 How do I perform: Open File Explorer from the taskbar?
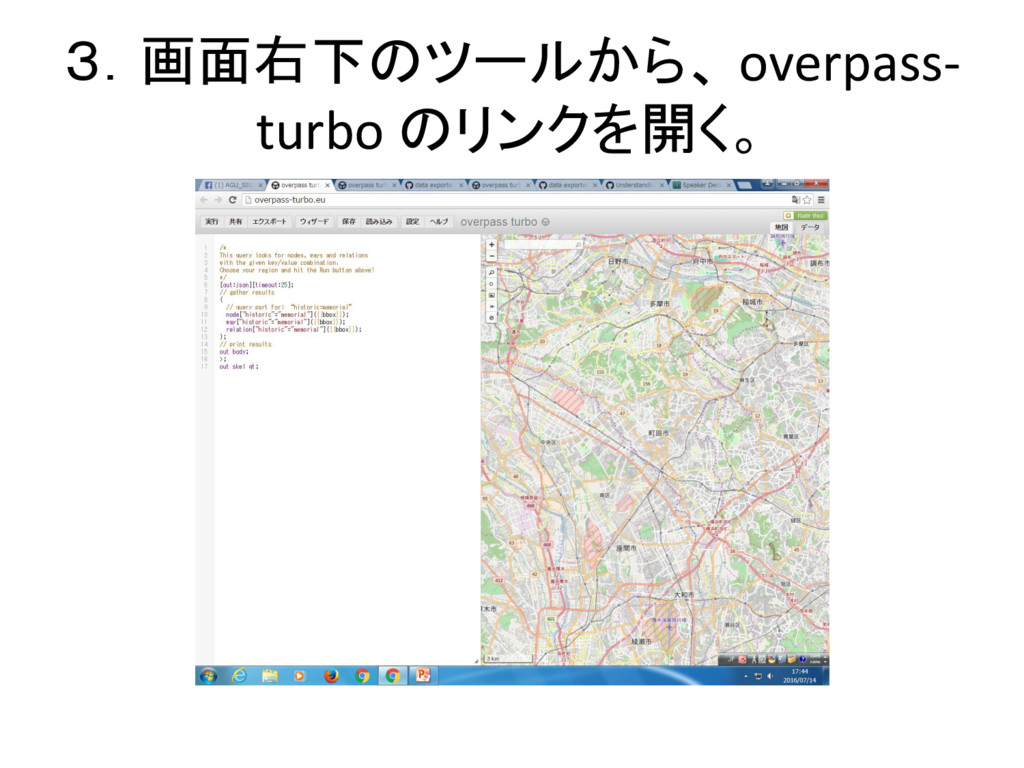pos(270,676)
